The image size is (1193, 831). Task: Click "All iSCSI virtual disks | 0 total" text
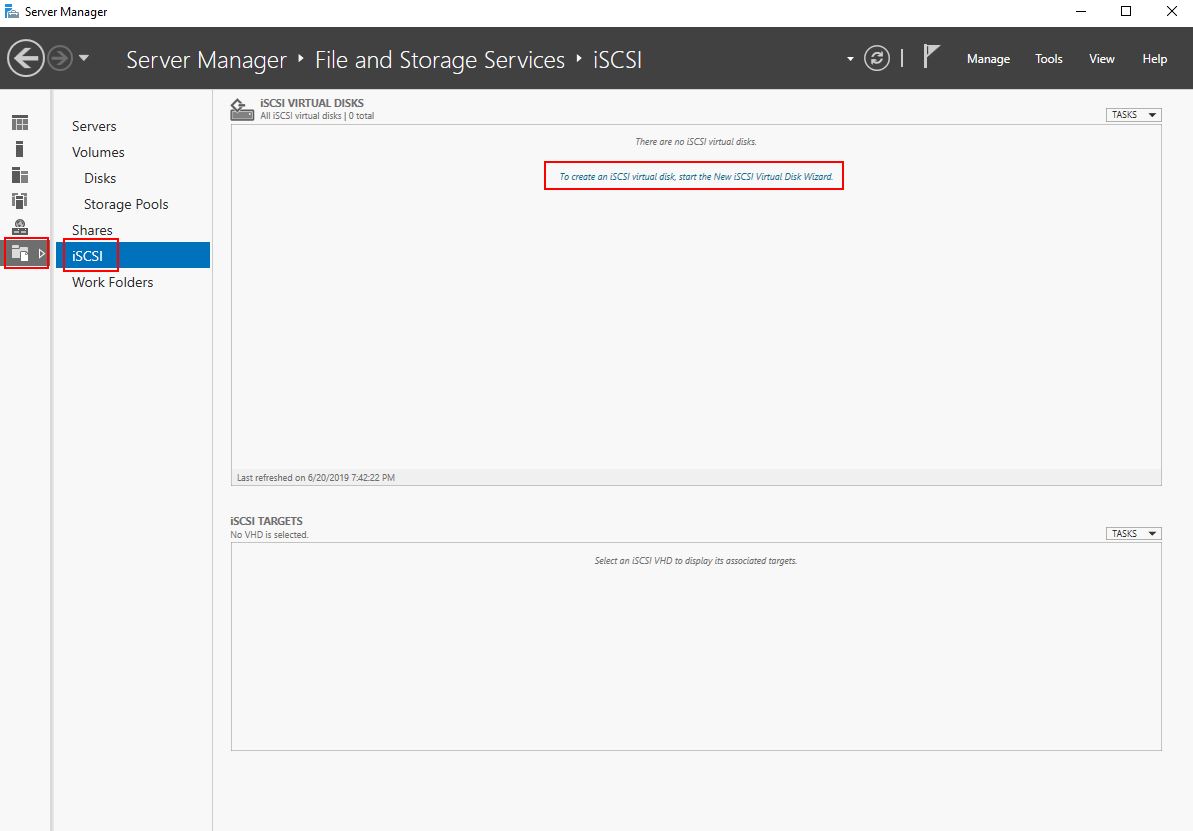click(317, 116)
